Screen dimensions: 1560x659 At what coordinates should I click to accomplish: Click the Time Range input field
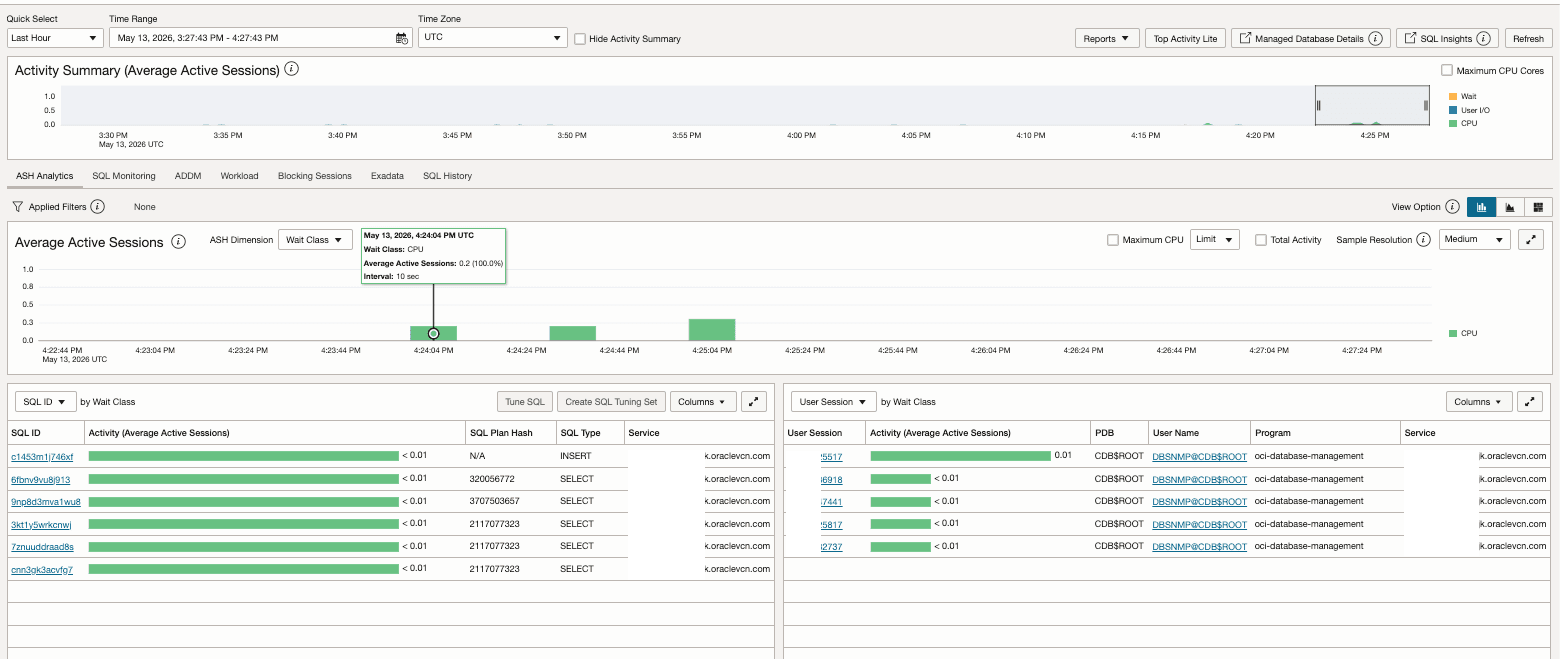tap(261, 38)
